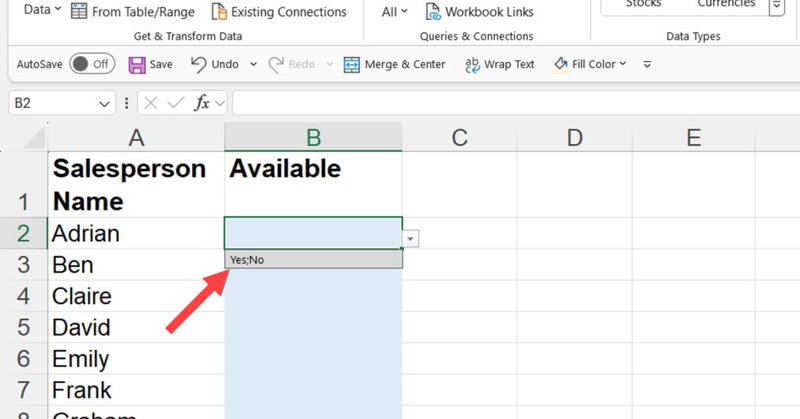Click the From Table/Range icon

coord(79,11)
